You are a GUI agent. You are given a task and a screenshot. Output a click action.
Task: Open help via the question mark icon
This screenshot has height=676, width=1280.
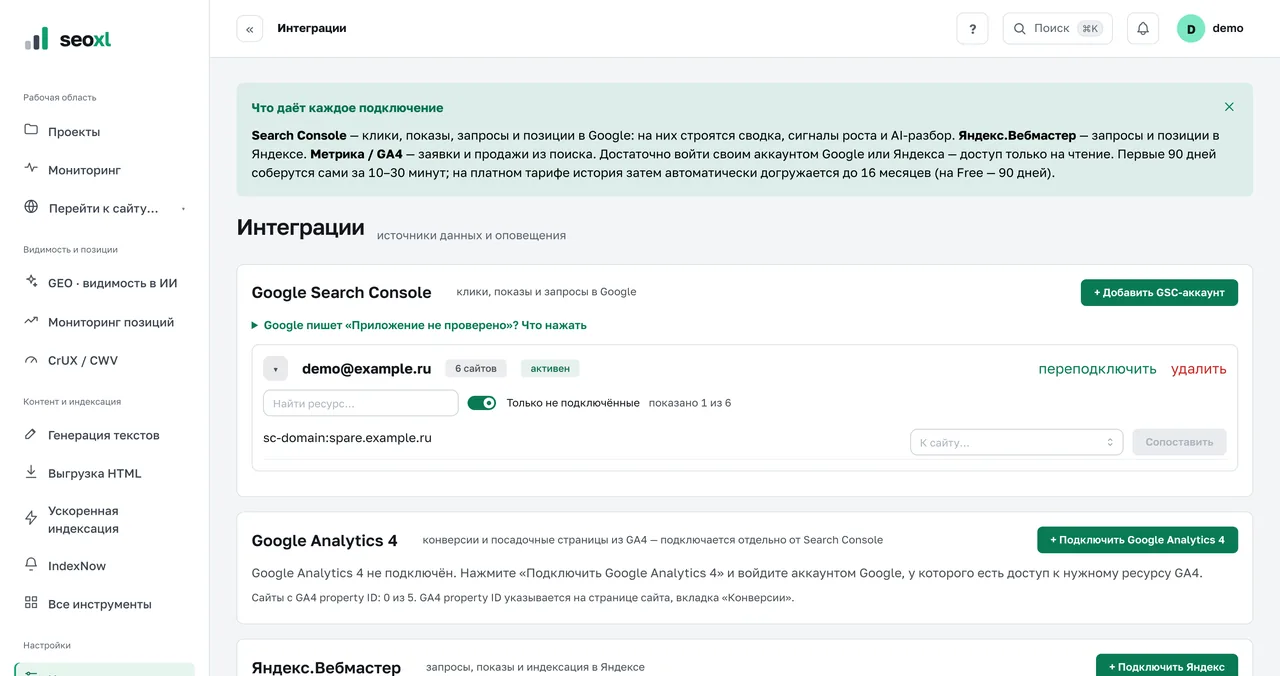coord(972,29)
